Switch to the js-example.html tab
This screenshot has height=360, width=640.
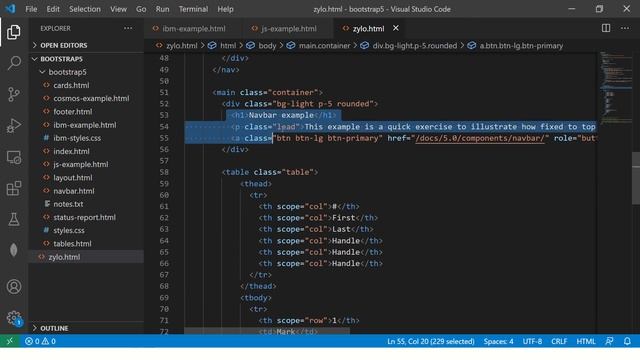[288, 29]
